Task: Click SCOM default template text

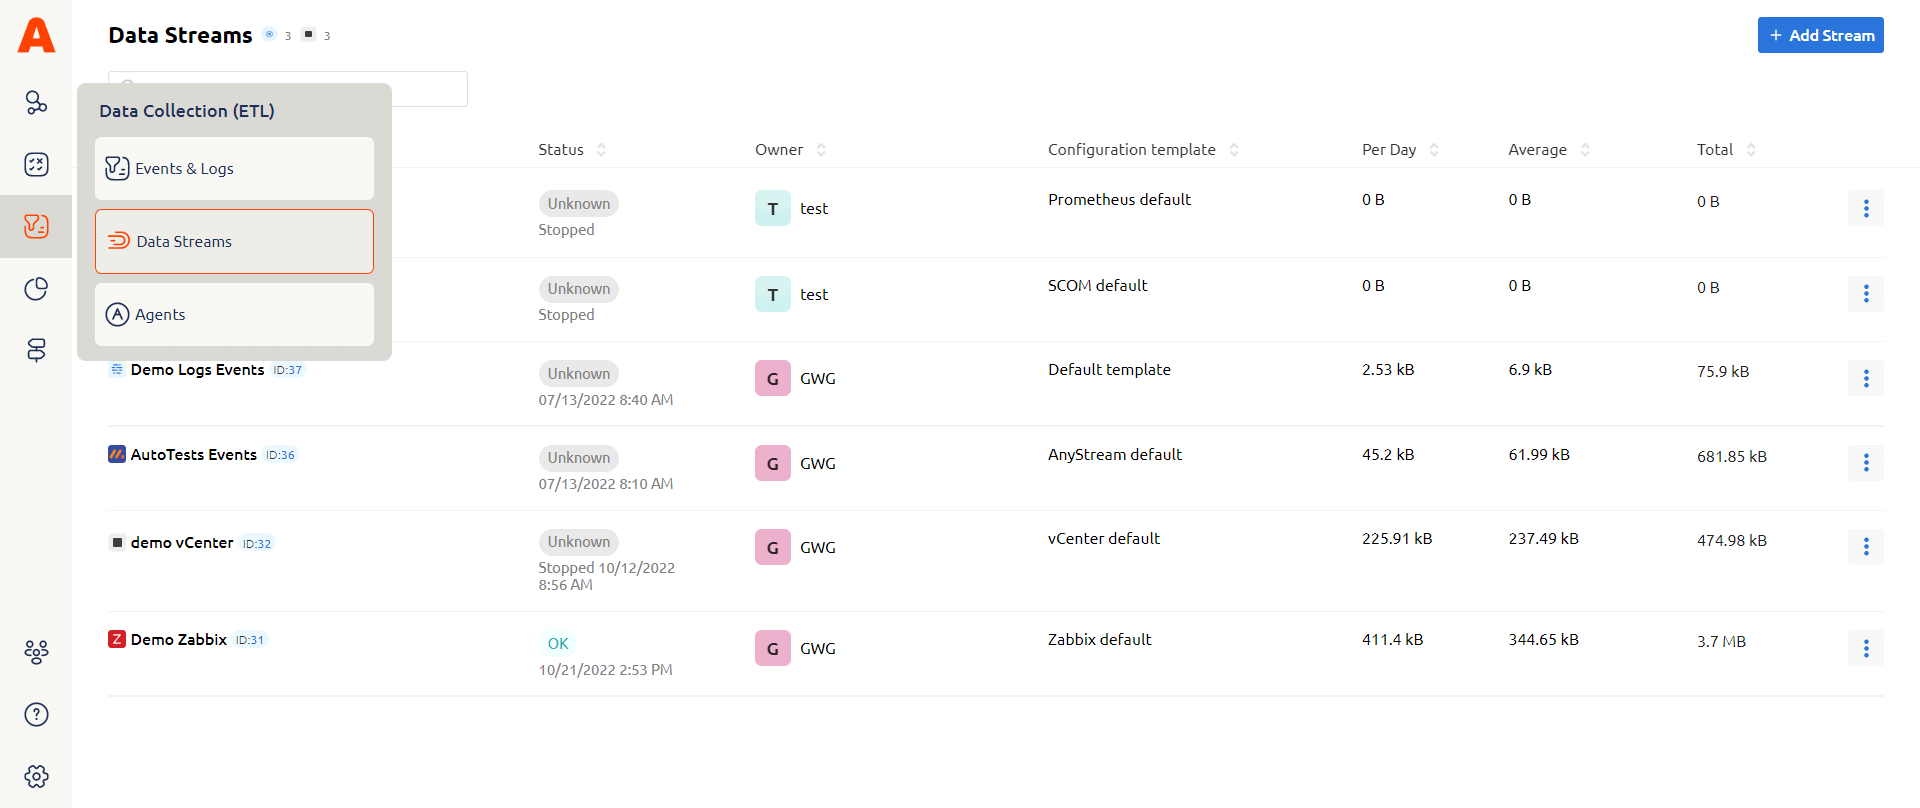Action: pos(1097,285)
